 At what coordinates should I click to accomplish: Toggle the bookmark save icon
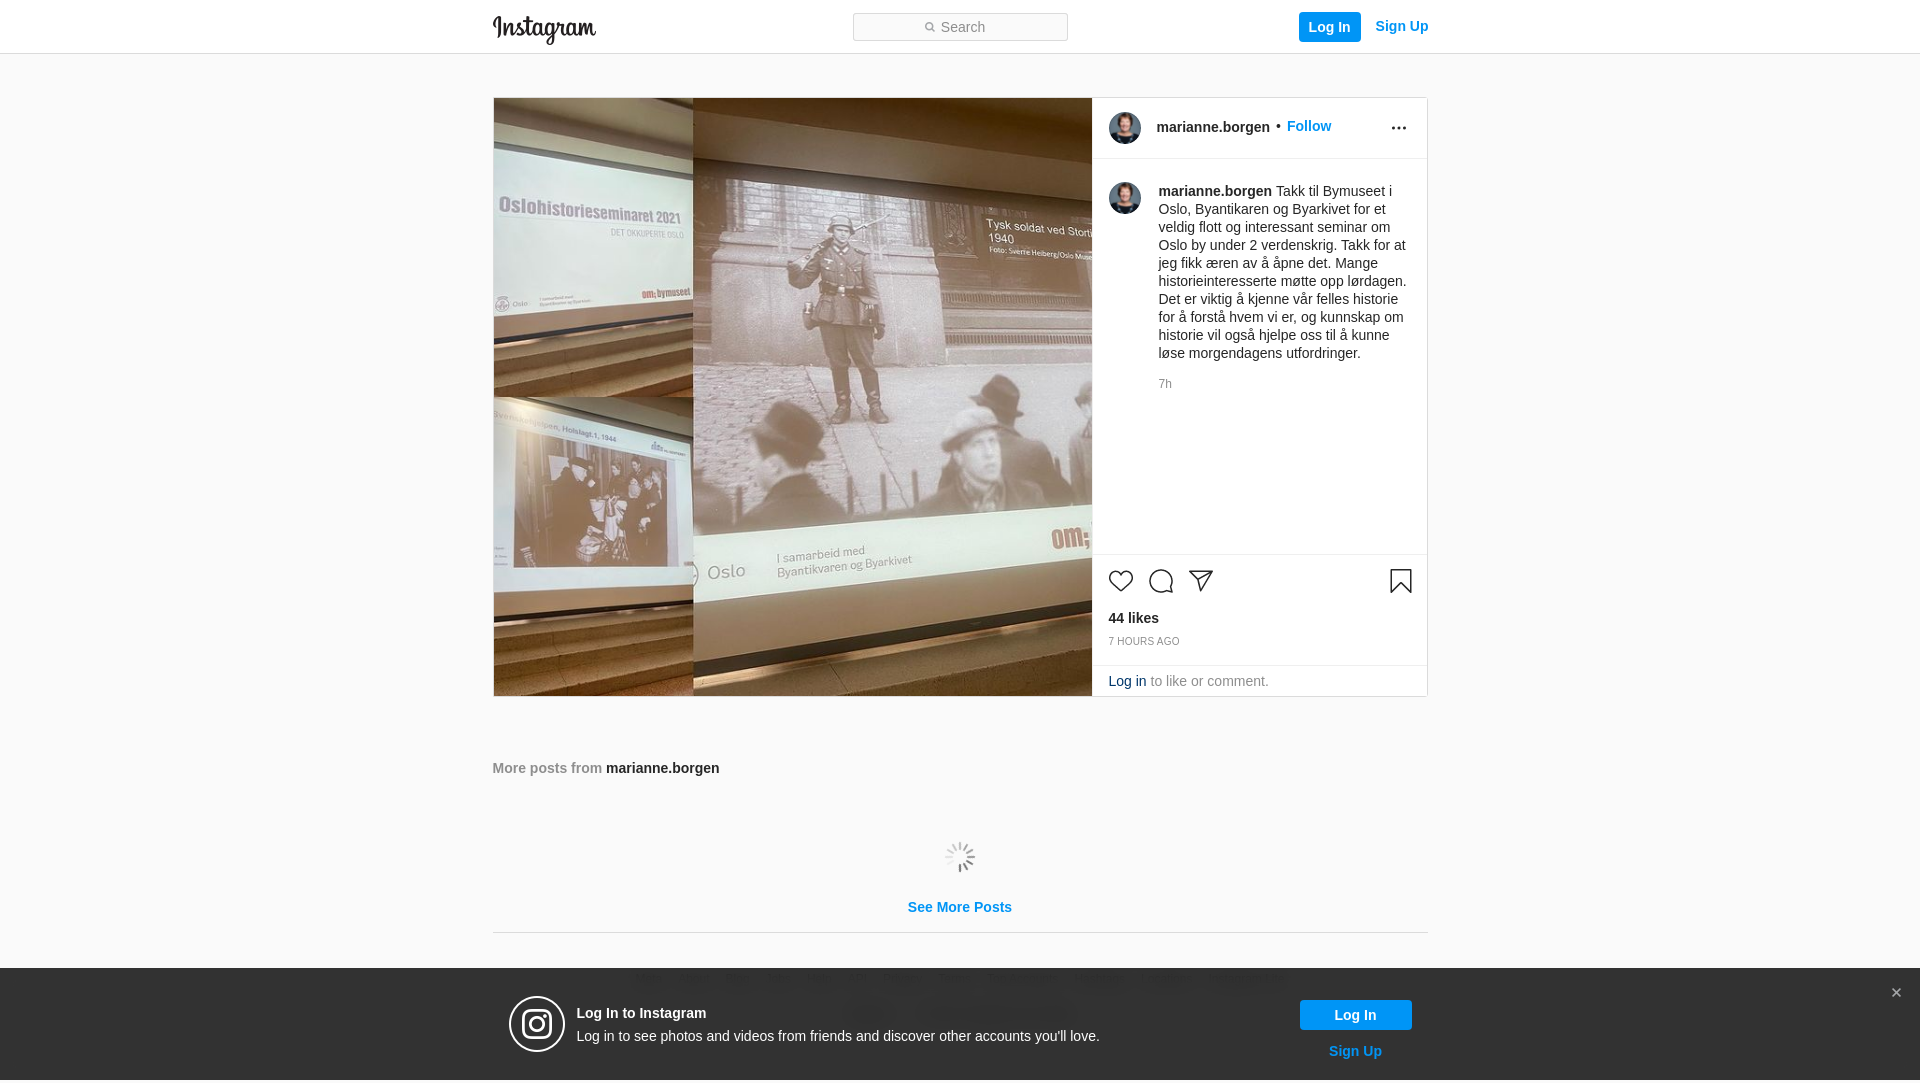[1400, 581]
